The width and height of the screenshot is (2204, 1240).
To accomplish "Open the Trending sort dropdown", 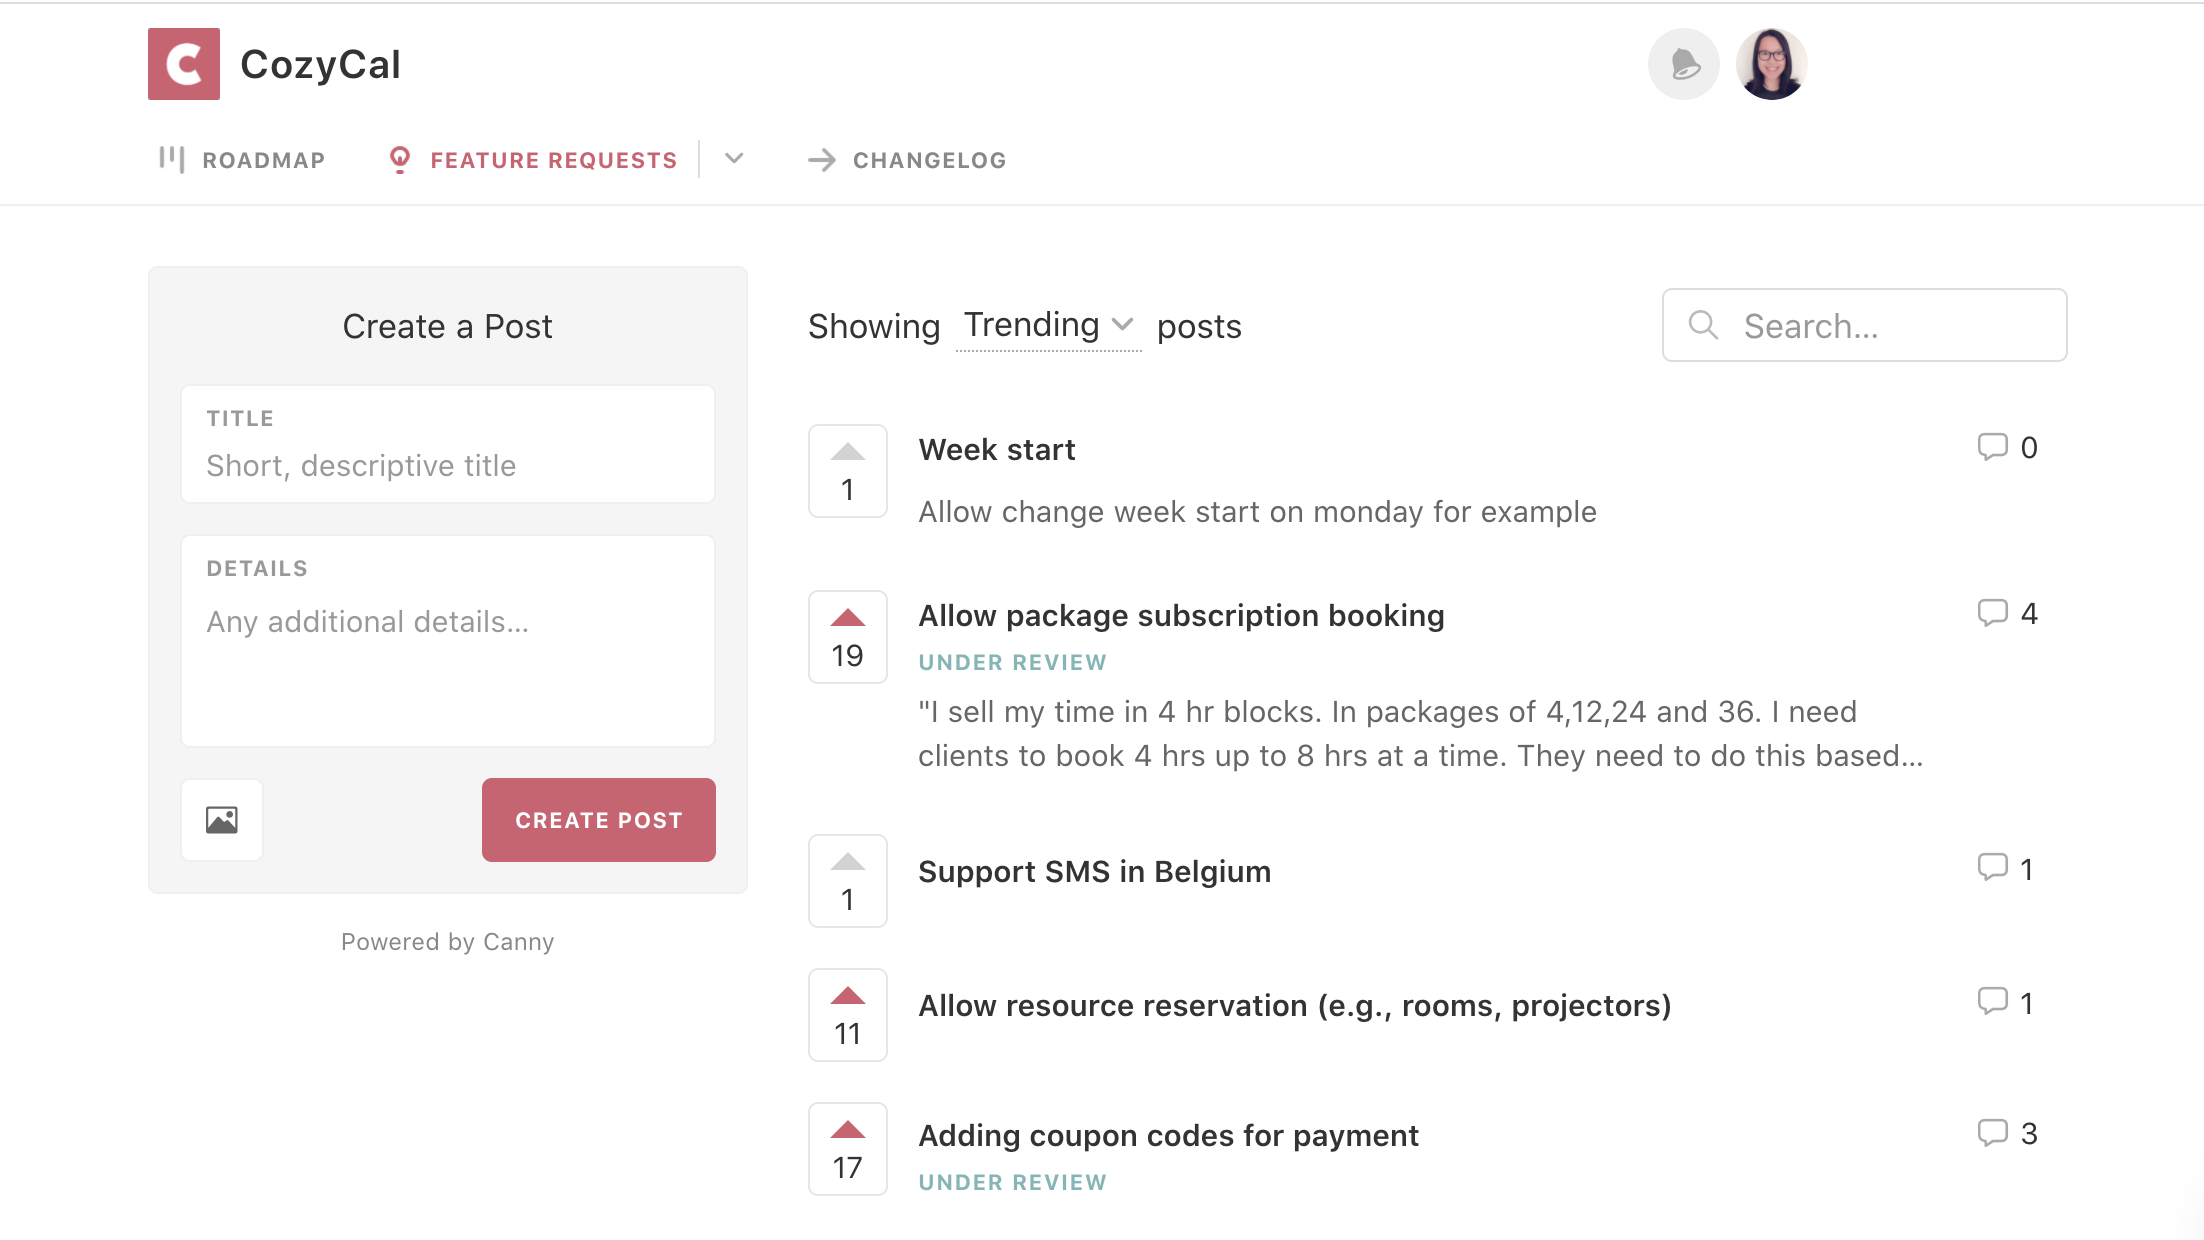I will pos(1048,325).
